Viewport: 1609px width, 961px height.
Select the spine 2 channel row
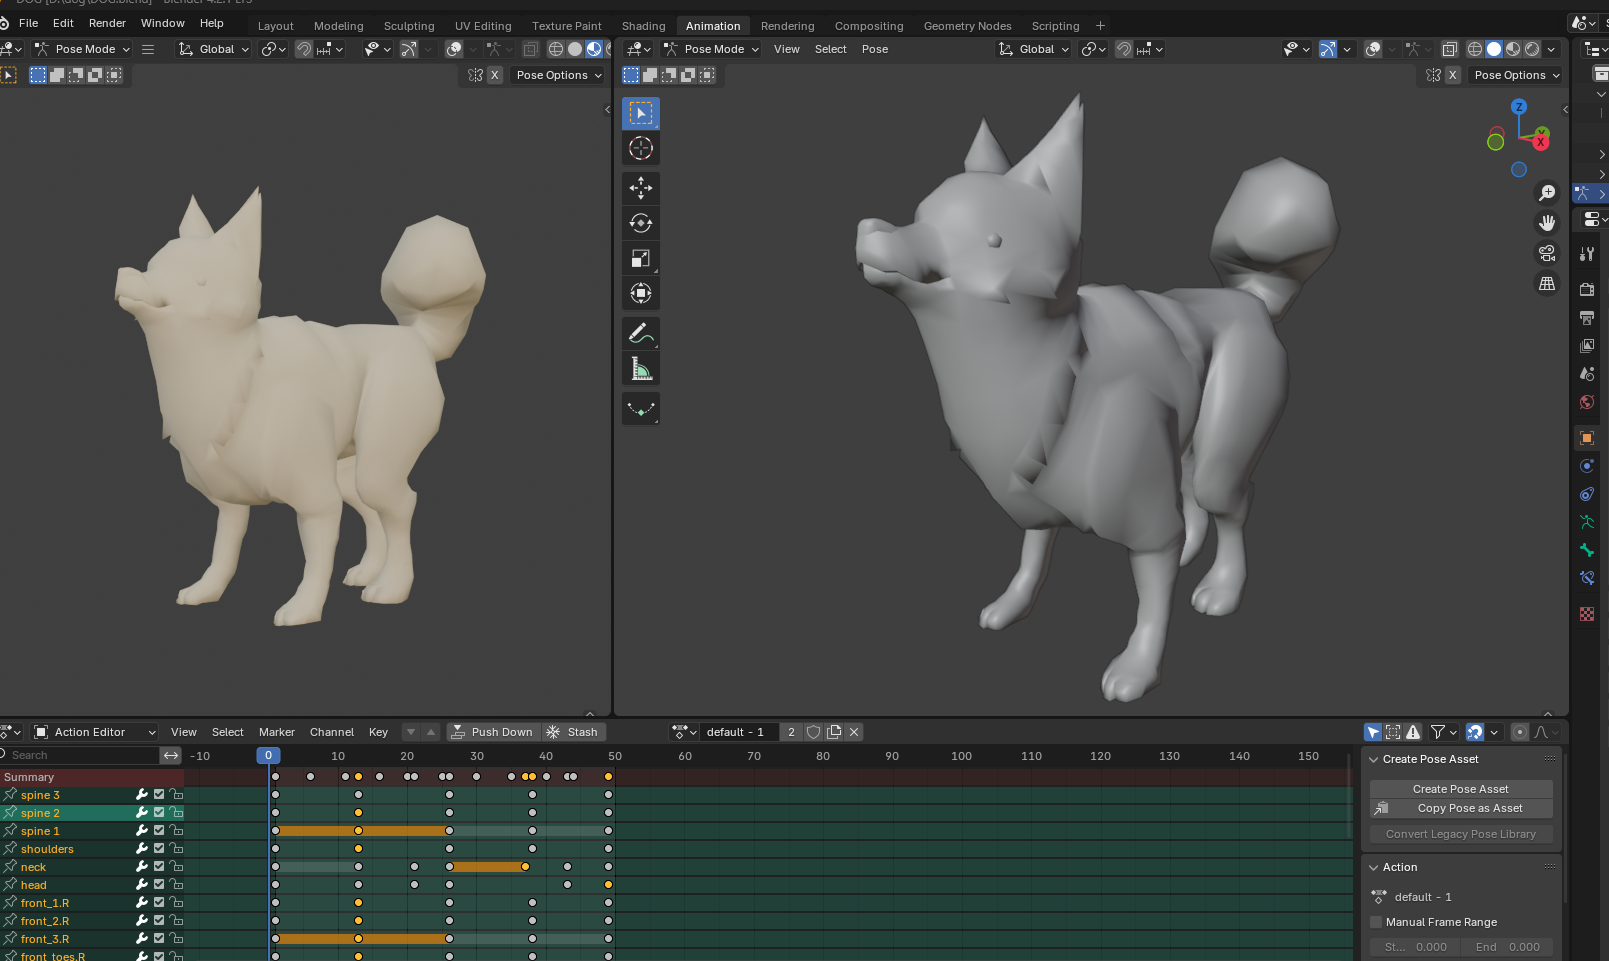92,813
